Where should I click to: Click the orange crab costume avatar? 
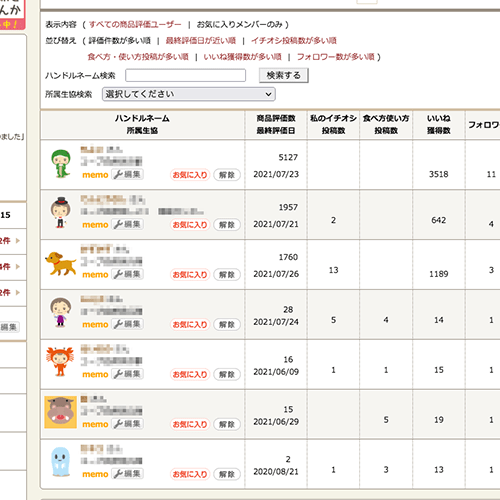click(x=60, y=362)
